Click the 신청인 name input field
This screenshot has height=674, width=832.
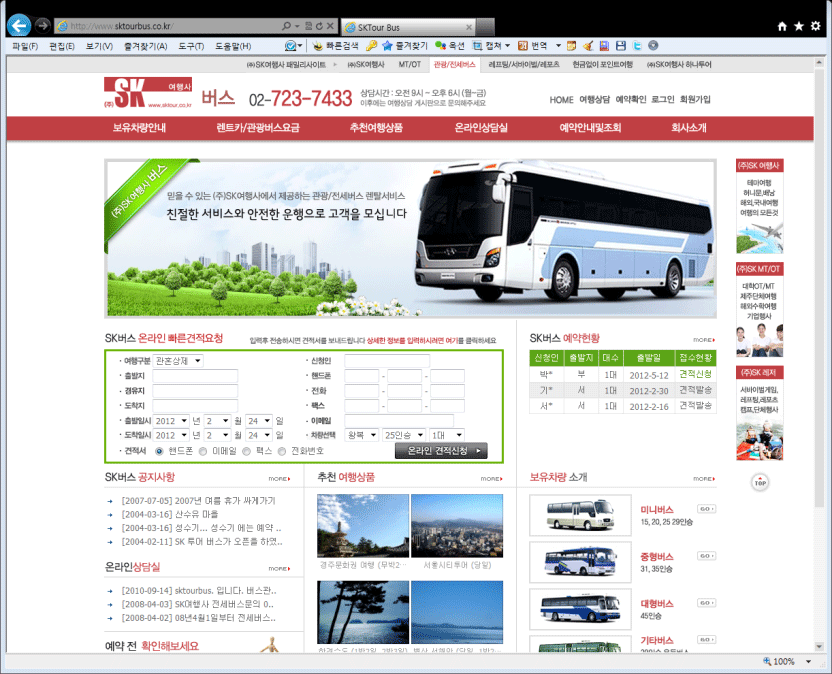pos(387,361)
